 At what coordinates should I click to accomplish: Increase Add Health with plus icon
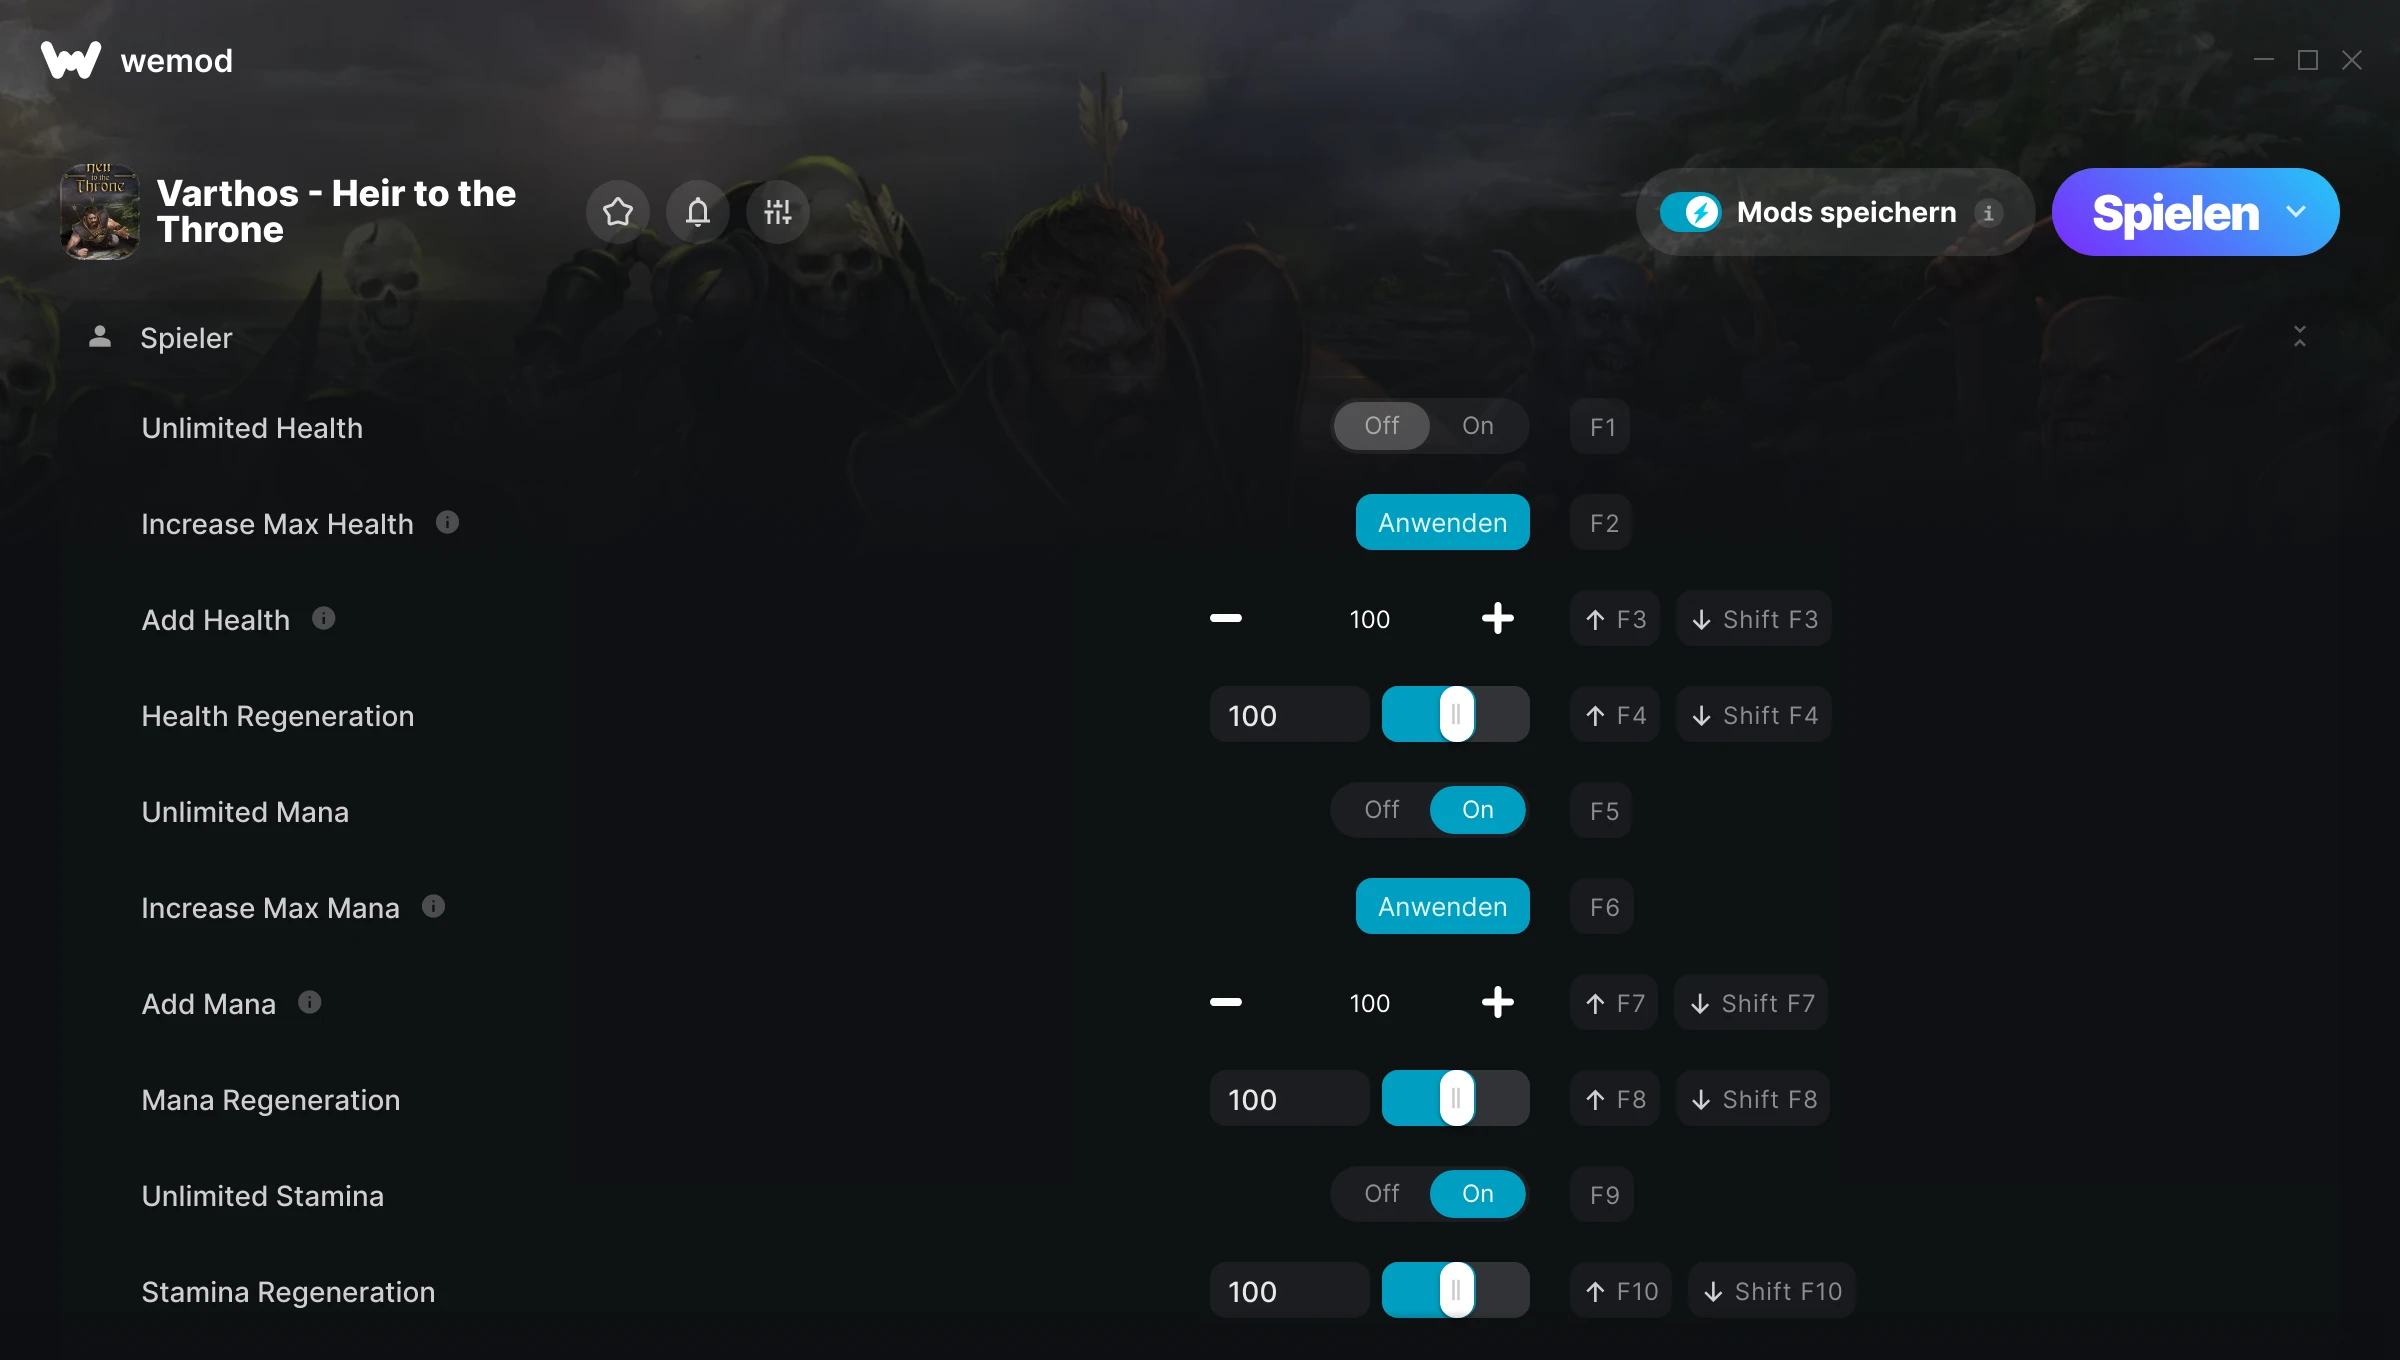[x=1497, y=619]
